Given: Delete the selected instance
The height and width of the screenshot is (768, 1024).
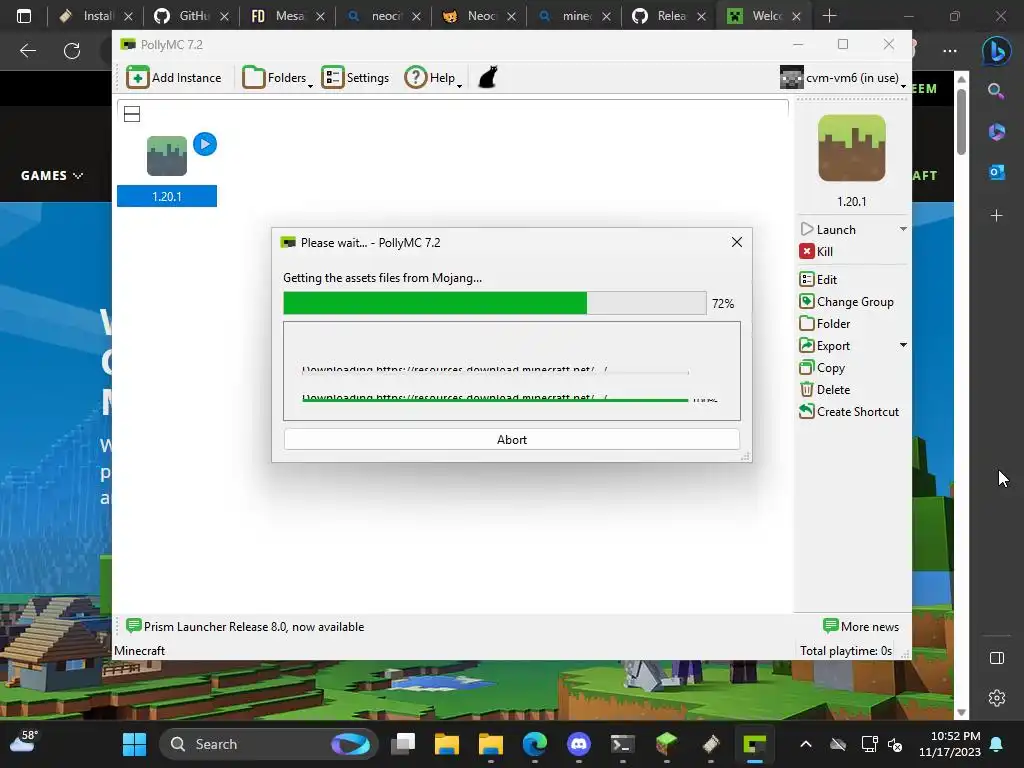Looking at the screenshot, I should pyautogui.click(x=825, y=390).
